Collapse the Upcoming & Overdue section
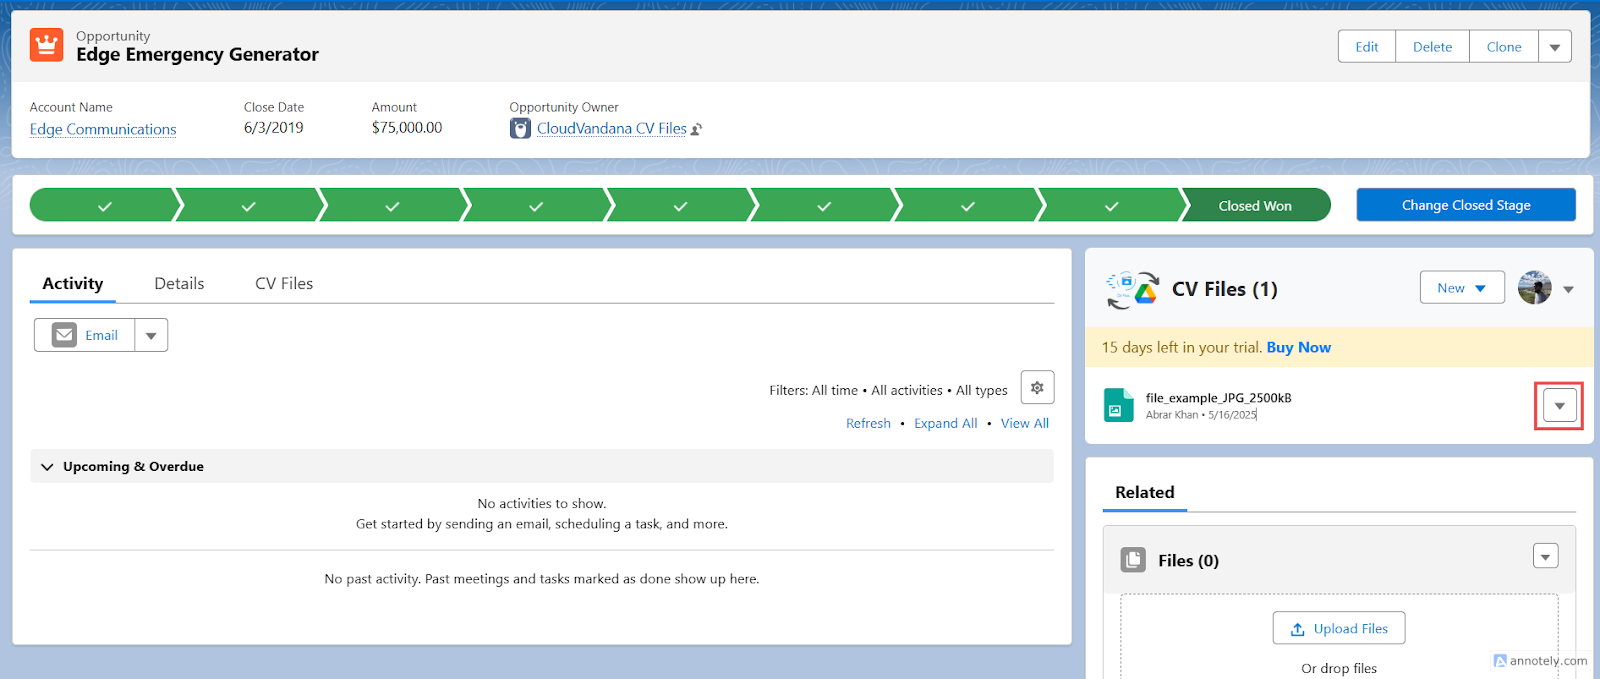 tap(47, 467)
